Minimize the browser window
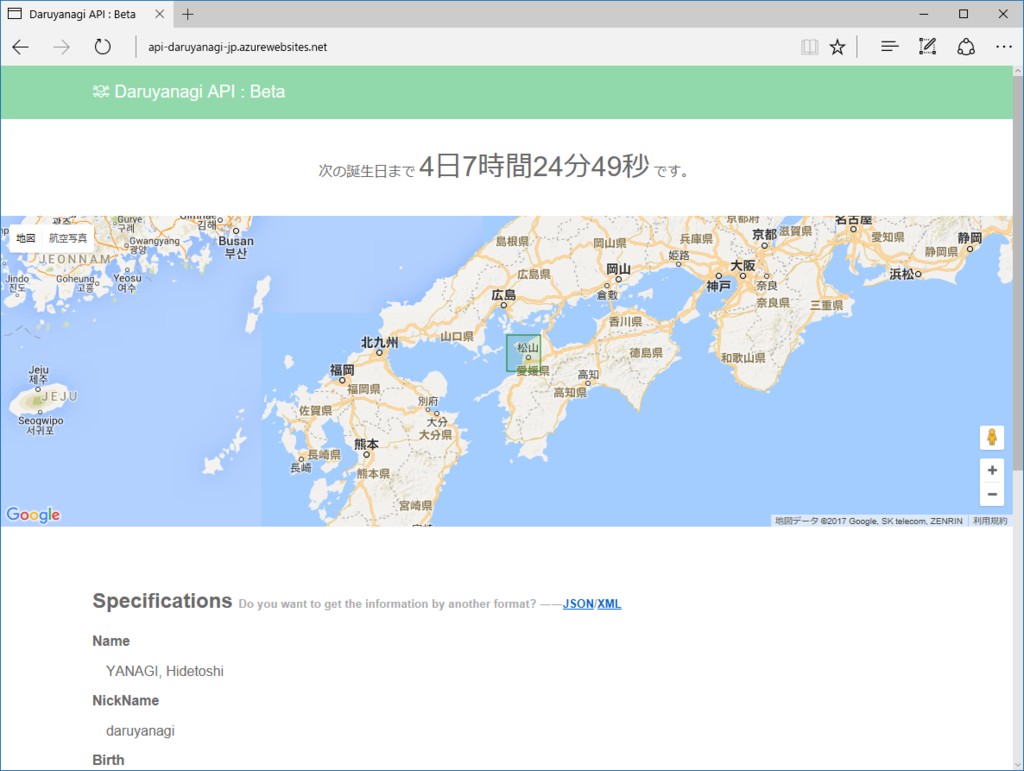The image size is (1024, 771). pyautogui.click(x=923, y=14)
